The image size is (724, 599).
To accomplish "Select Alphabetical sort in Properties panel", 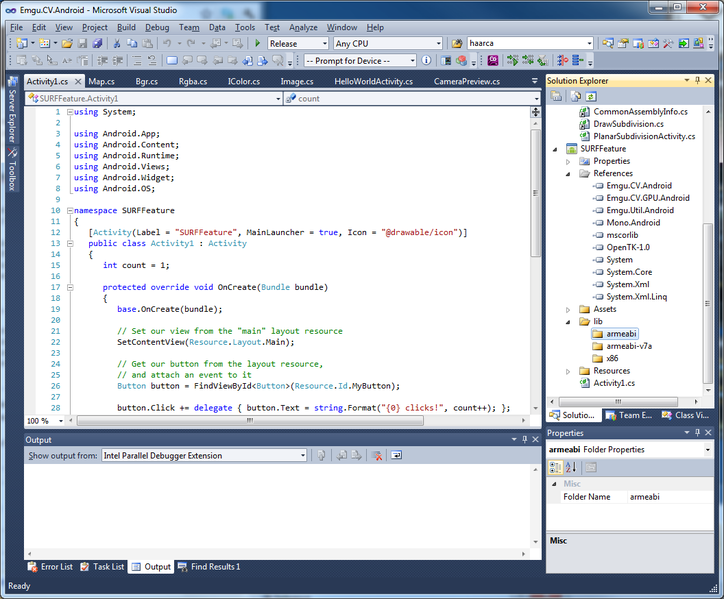I will pos(571,467).
